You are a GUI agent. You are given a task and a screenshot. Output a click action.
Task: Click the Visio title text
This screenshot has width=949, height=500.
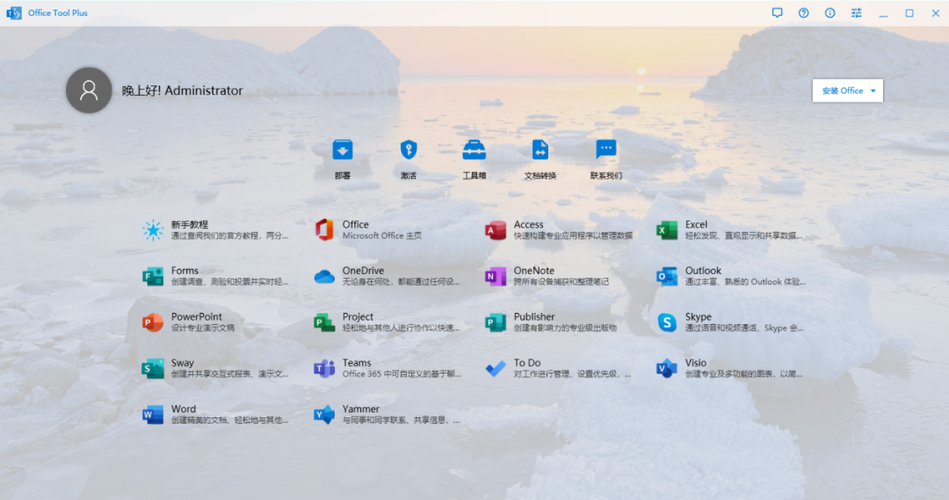(695, 363)
